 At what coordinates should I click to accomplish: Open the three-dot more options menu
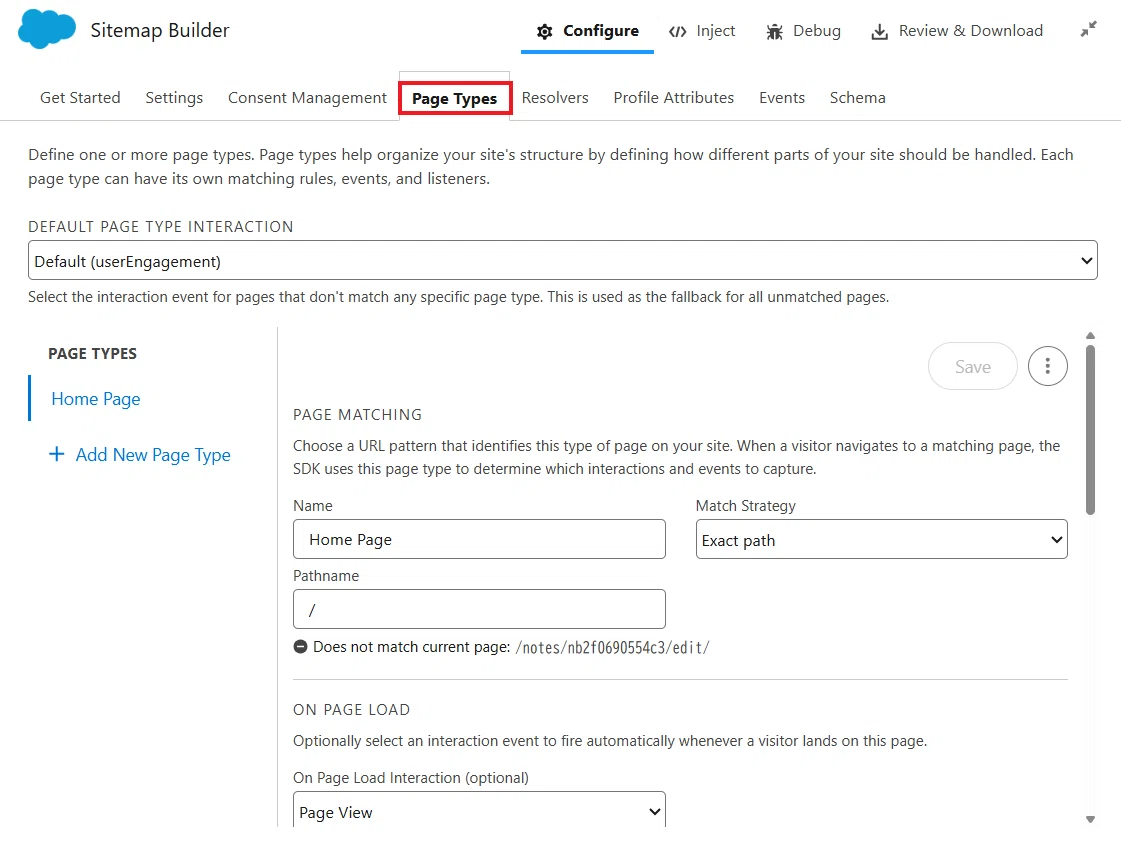[1047, 366]
